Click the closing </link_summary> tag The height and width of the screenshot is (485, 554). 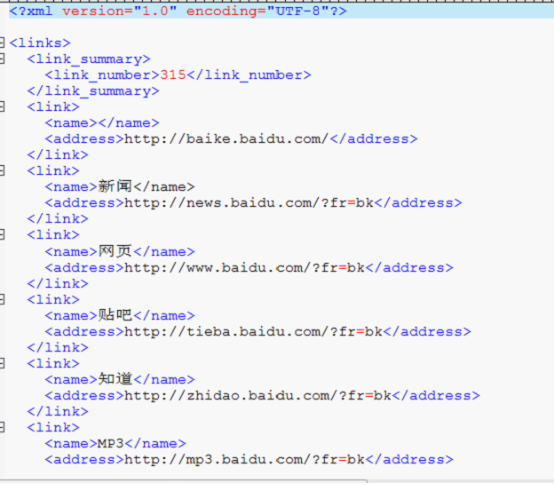pos(93,91)
